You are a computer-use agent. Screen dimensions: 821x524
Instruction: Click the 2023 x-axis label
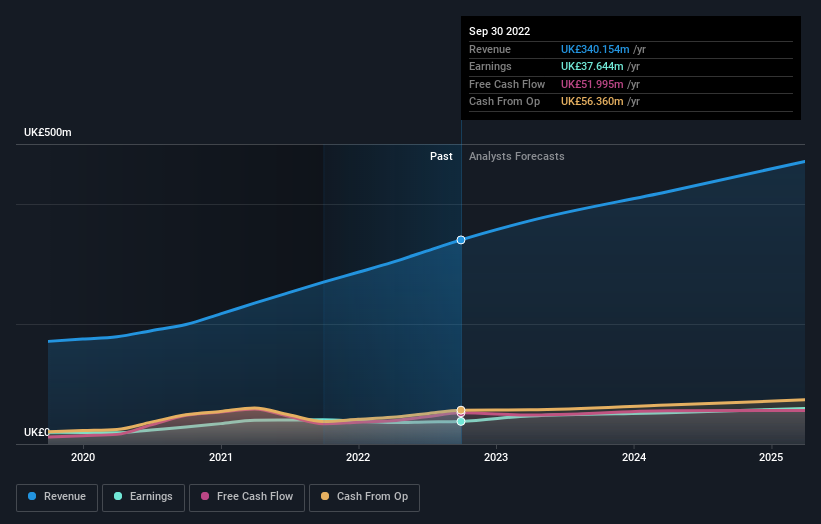tap(496, 457)
